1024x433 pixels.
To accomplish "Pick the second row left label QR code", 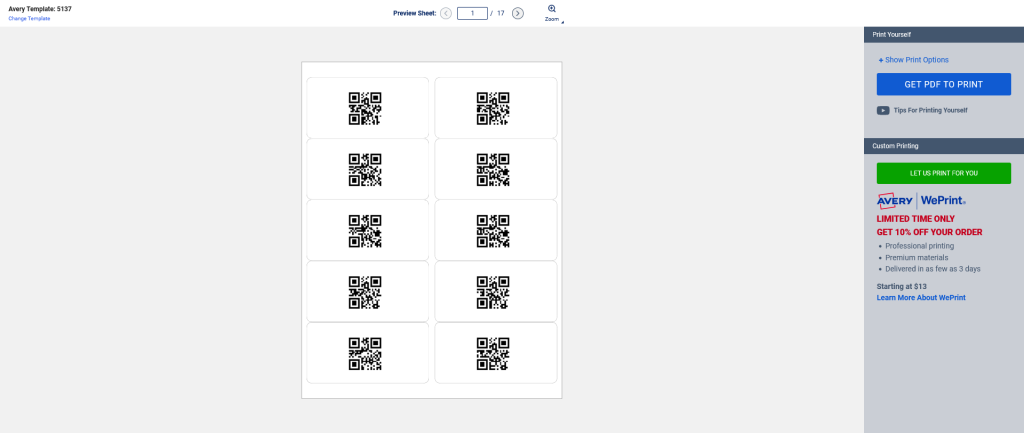I will point(365,170).
